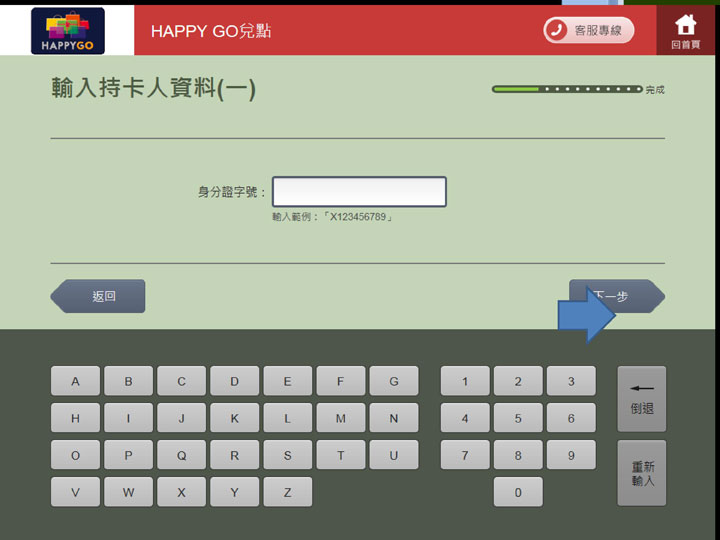
Task: Hit the T letter key
Action: click(341, 455)
